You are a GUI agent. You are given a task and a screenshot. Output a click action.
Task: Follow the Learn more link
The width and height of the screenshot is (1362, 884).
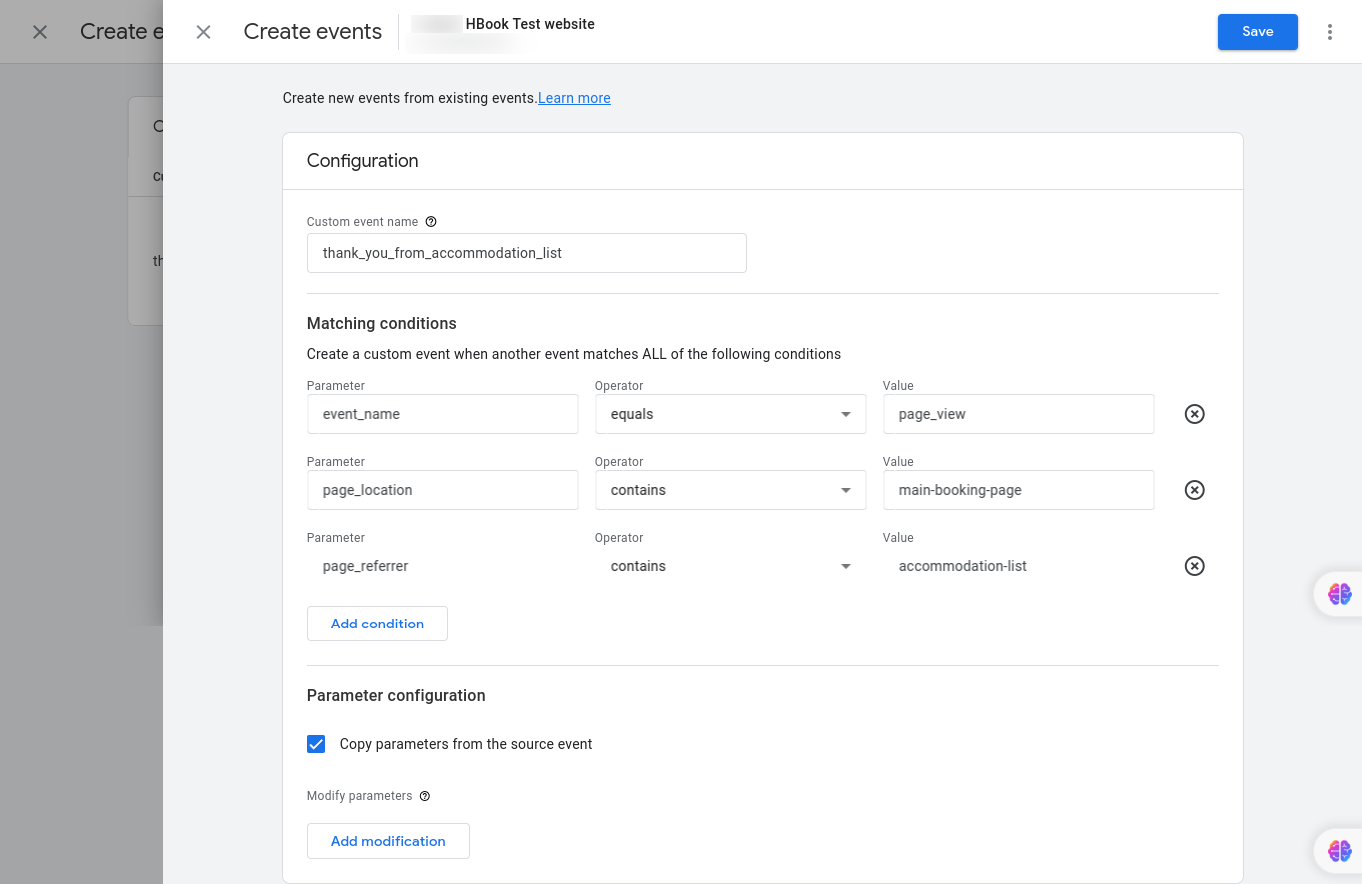point(574,98)
